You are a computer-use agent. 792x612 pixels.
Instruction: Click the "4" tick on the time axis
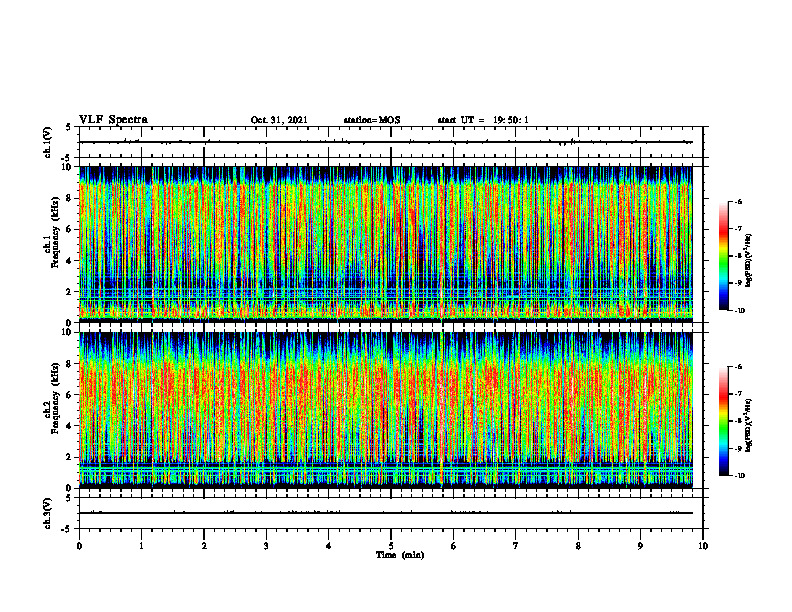point(329,546)
